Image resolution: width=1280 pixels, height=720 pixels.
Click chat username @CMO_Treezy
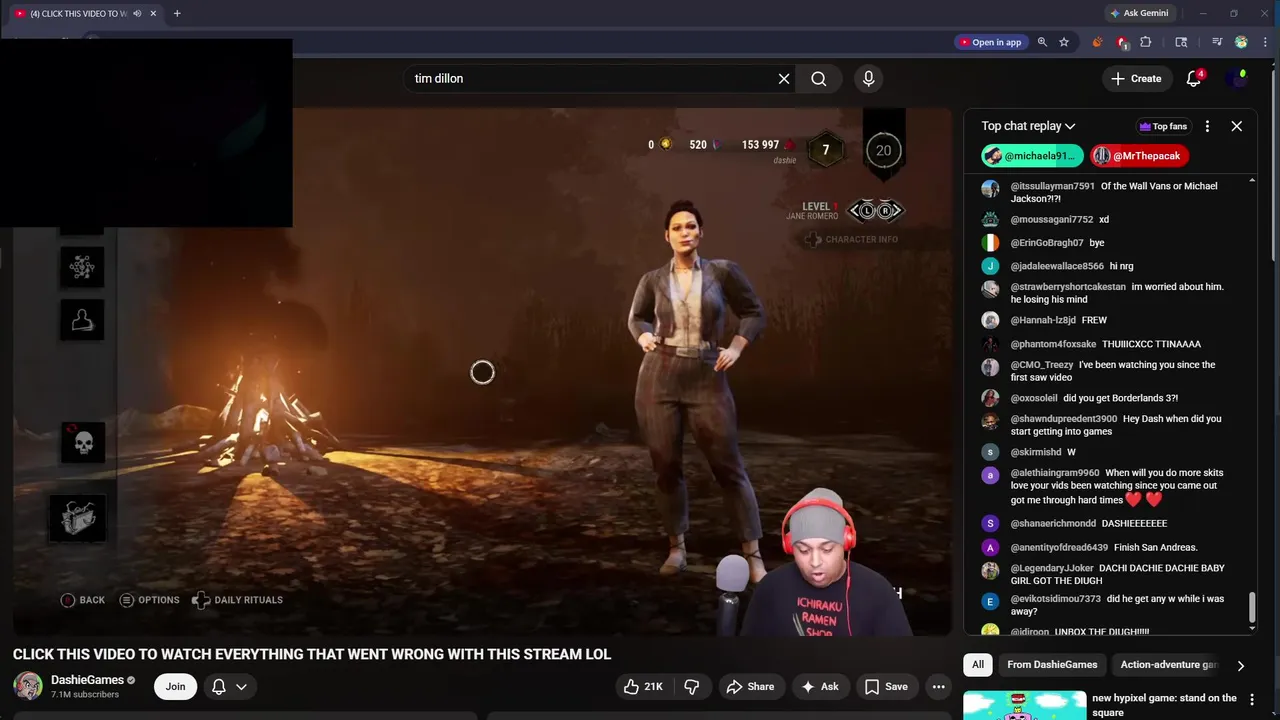click(x=1041, y=365)
